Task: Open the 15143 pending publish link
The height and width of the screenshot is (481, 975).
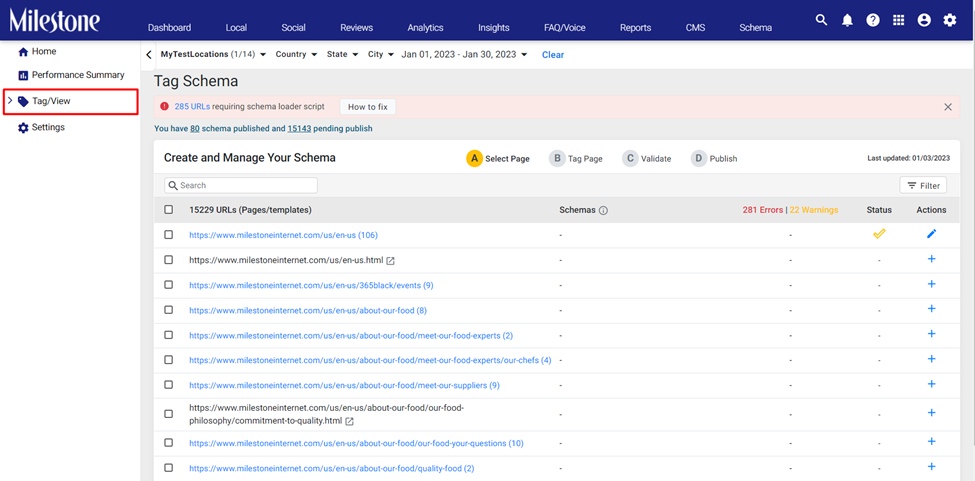Action: tap(299, 129)
